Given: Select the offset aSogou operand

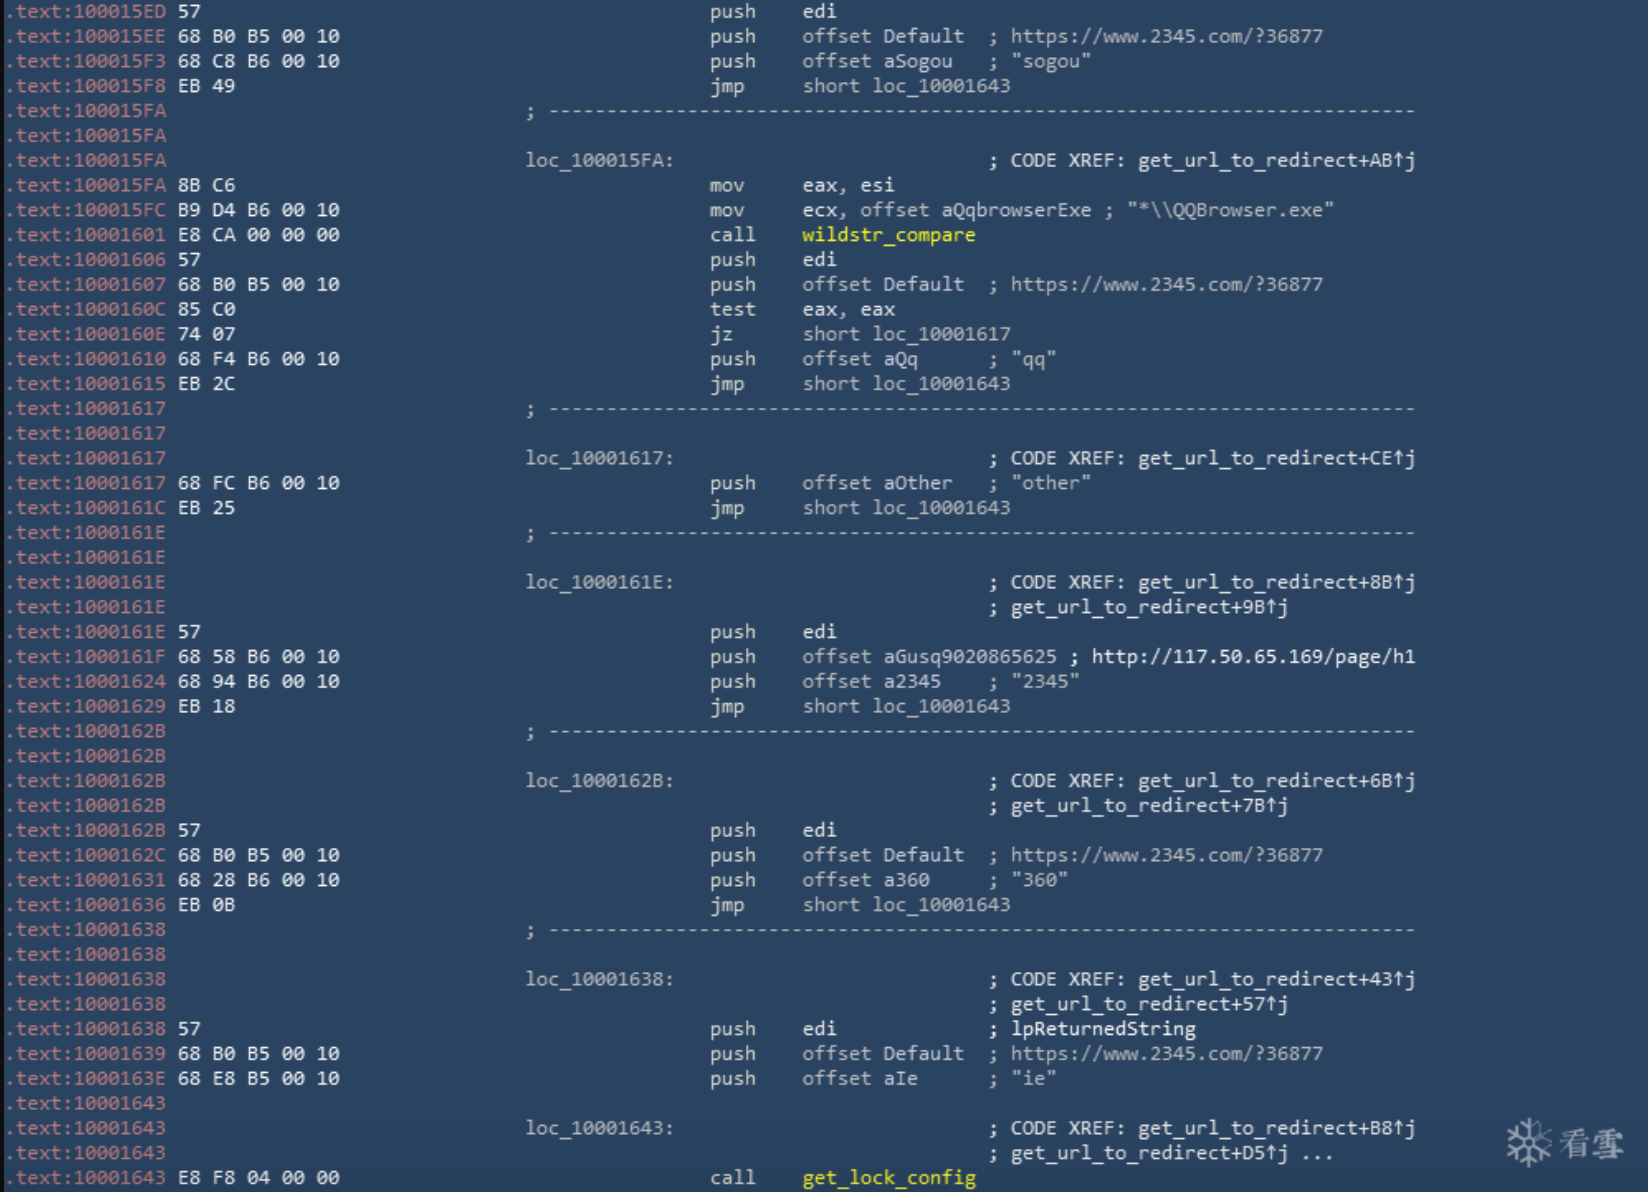Looking at the screenshot, I should [x=877, y=61].
